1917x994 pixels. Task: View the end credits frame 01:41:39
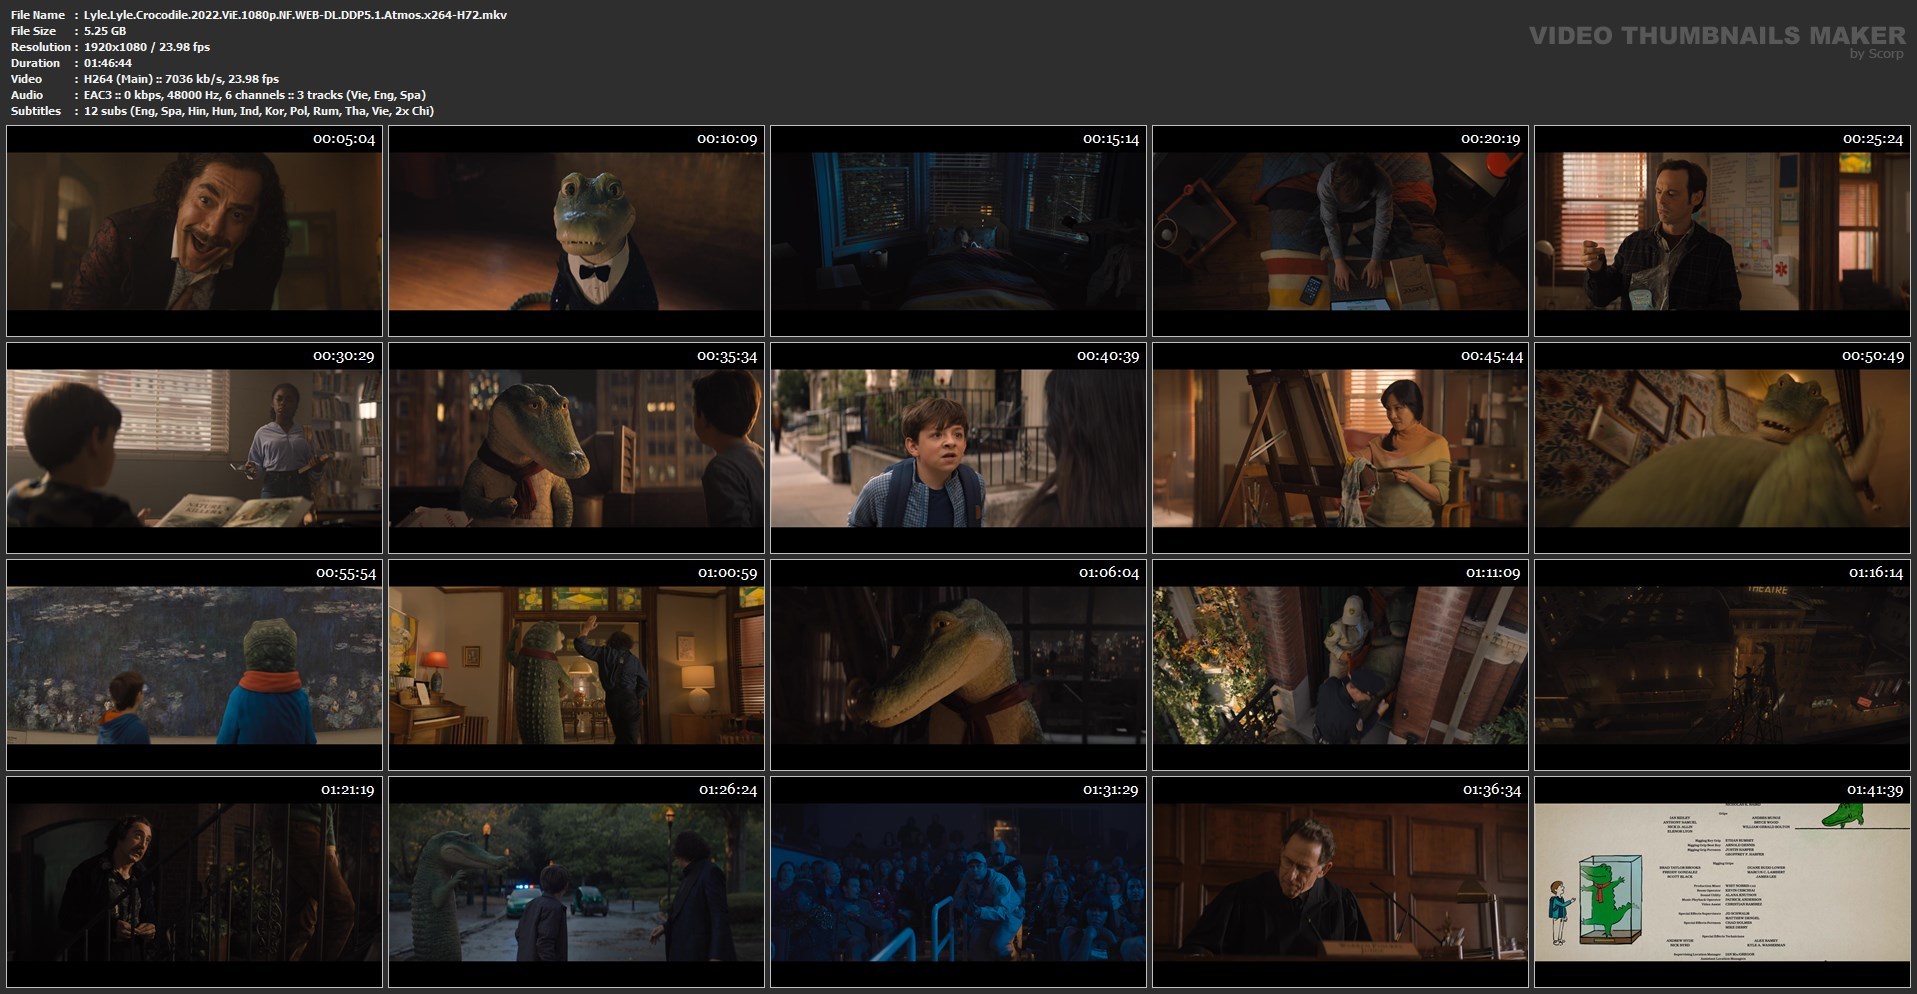[1722, 882]
